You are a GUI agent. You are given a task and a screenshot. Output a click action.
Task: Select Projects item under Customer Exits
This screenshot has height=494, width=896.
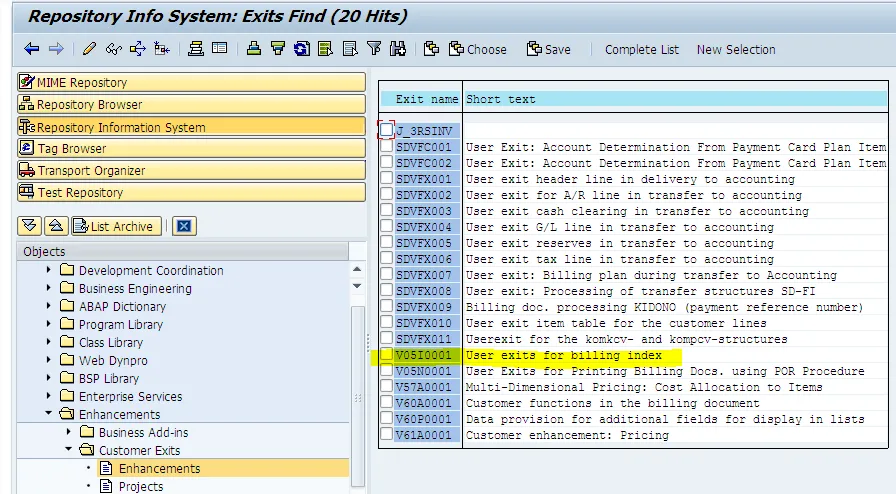[140, 487]
